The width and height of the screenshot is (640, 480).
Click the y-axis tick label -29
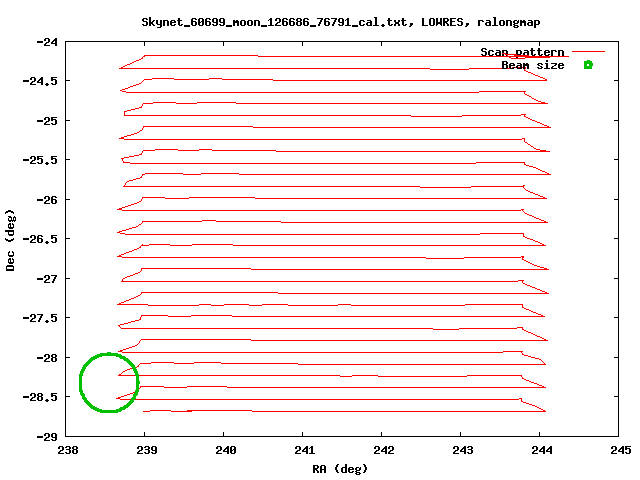click(x=47, y=437)
